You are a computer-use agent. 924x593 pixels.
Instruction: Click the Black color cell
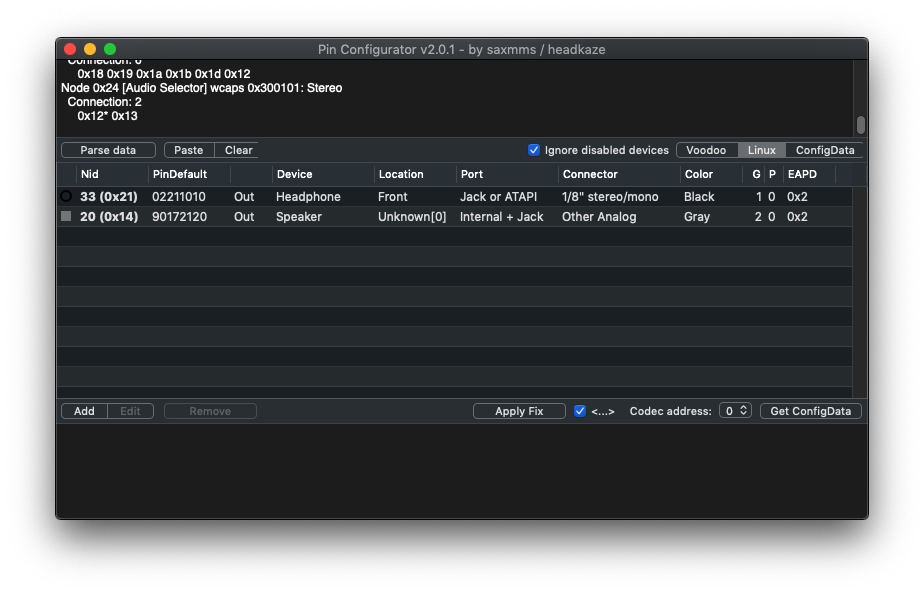(699, 197)
